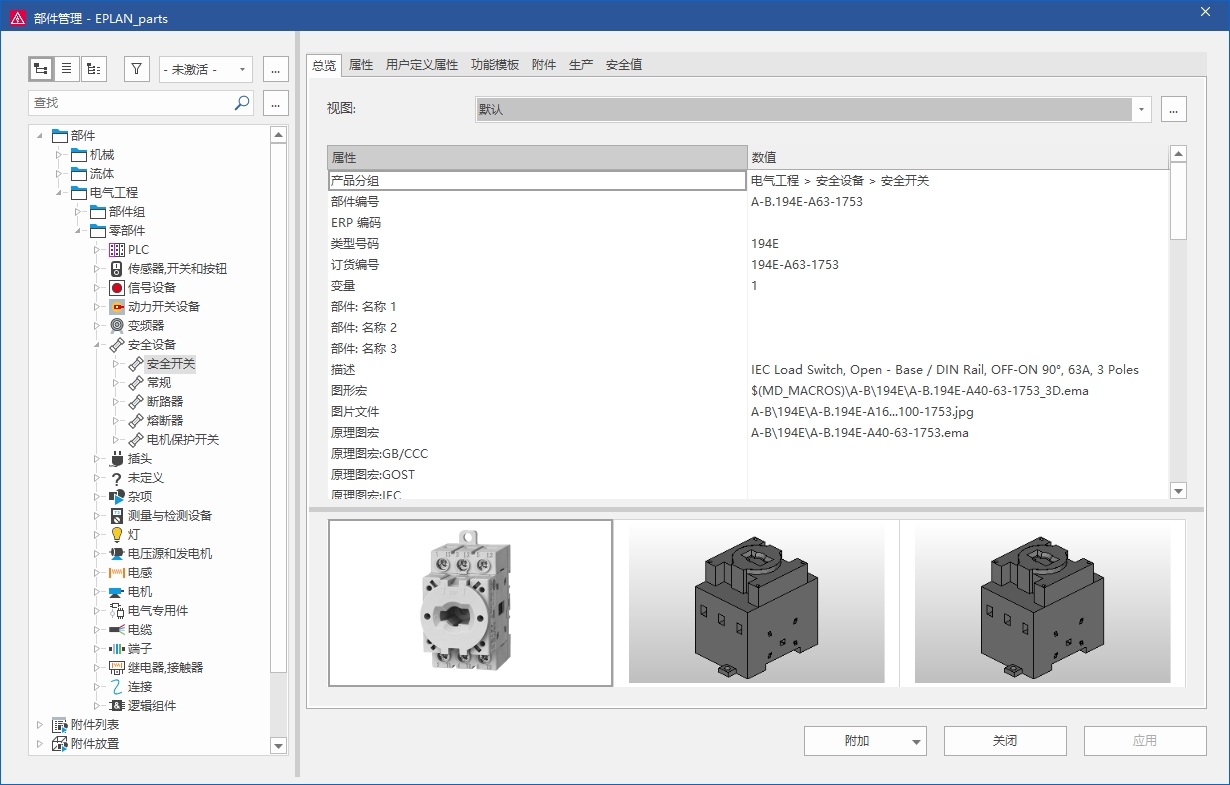Image resolution: width=1230 pixels, height=785 pixels.
Task: Select the PLC category icon
Action: (x=117, y=250)
